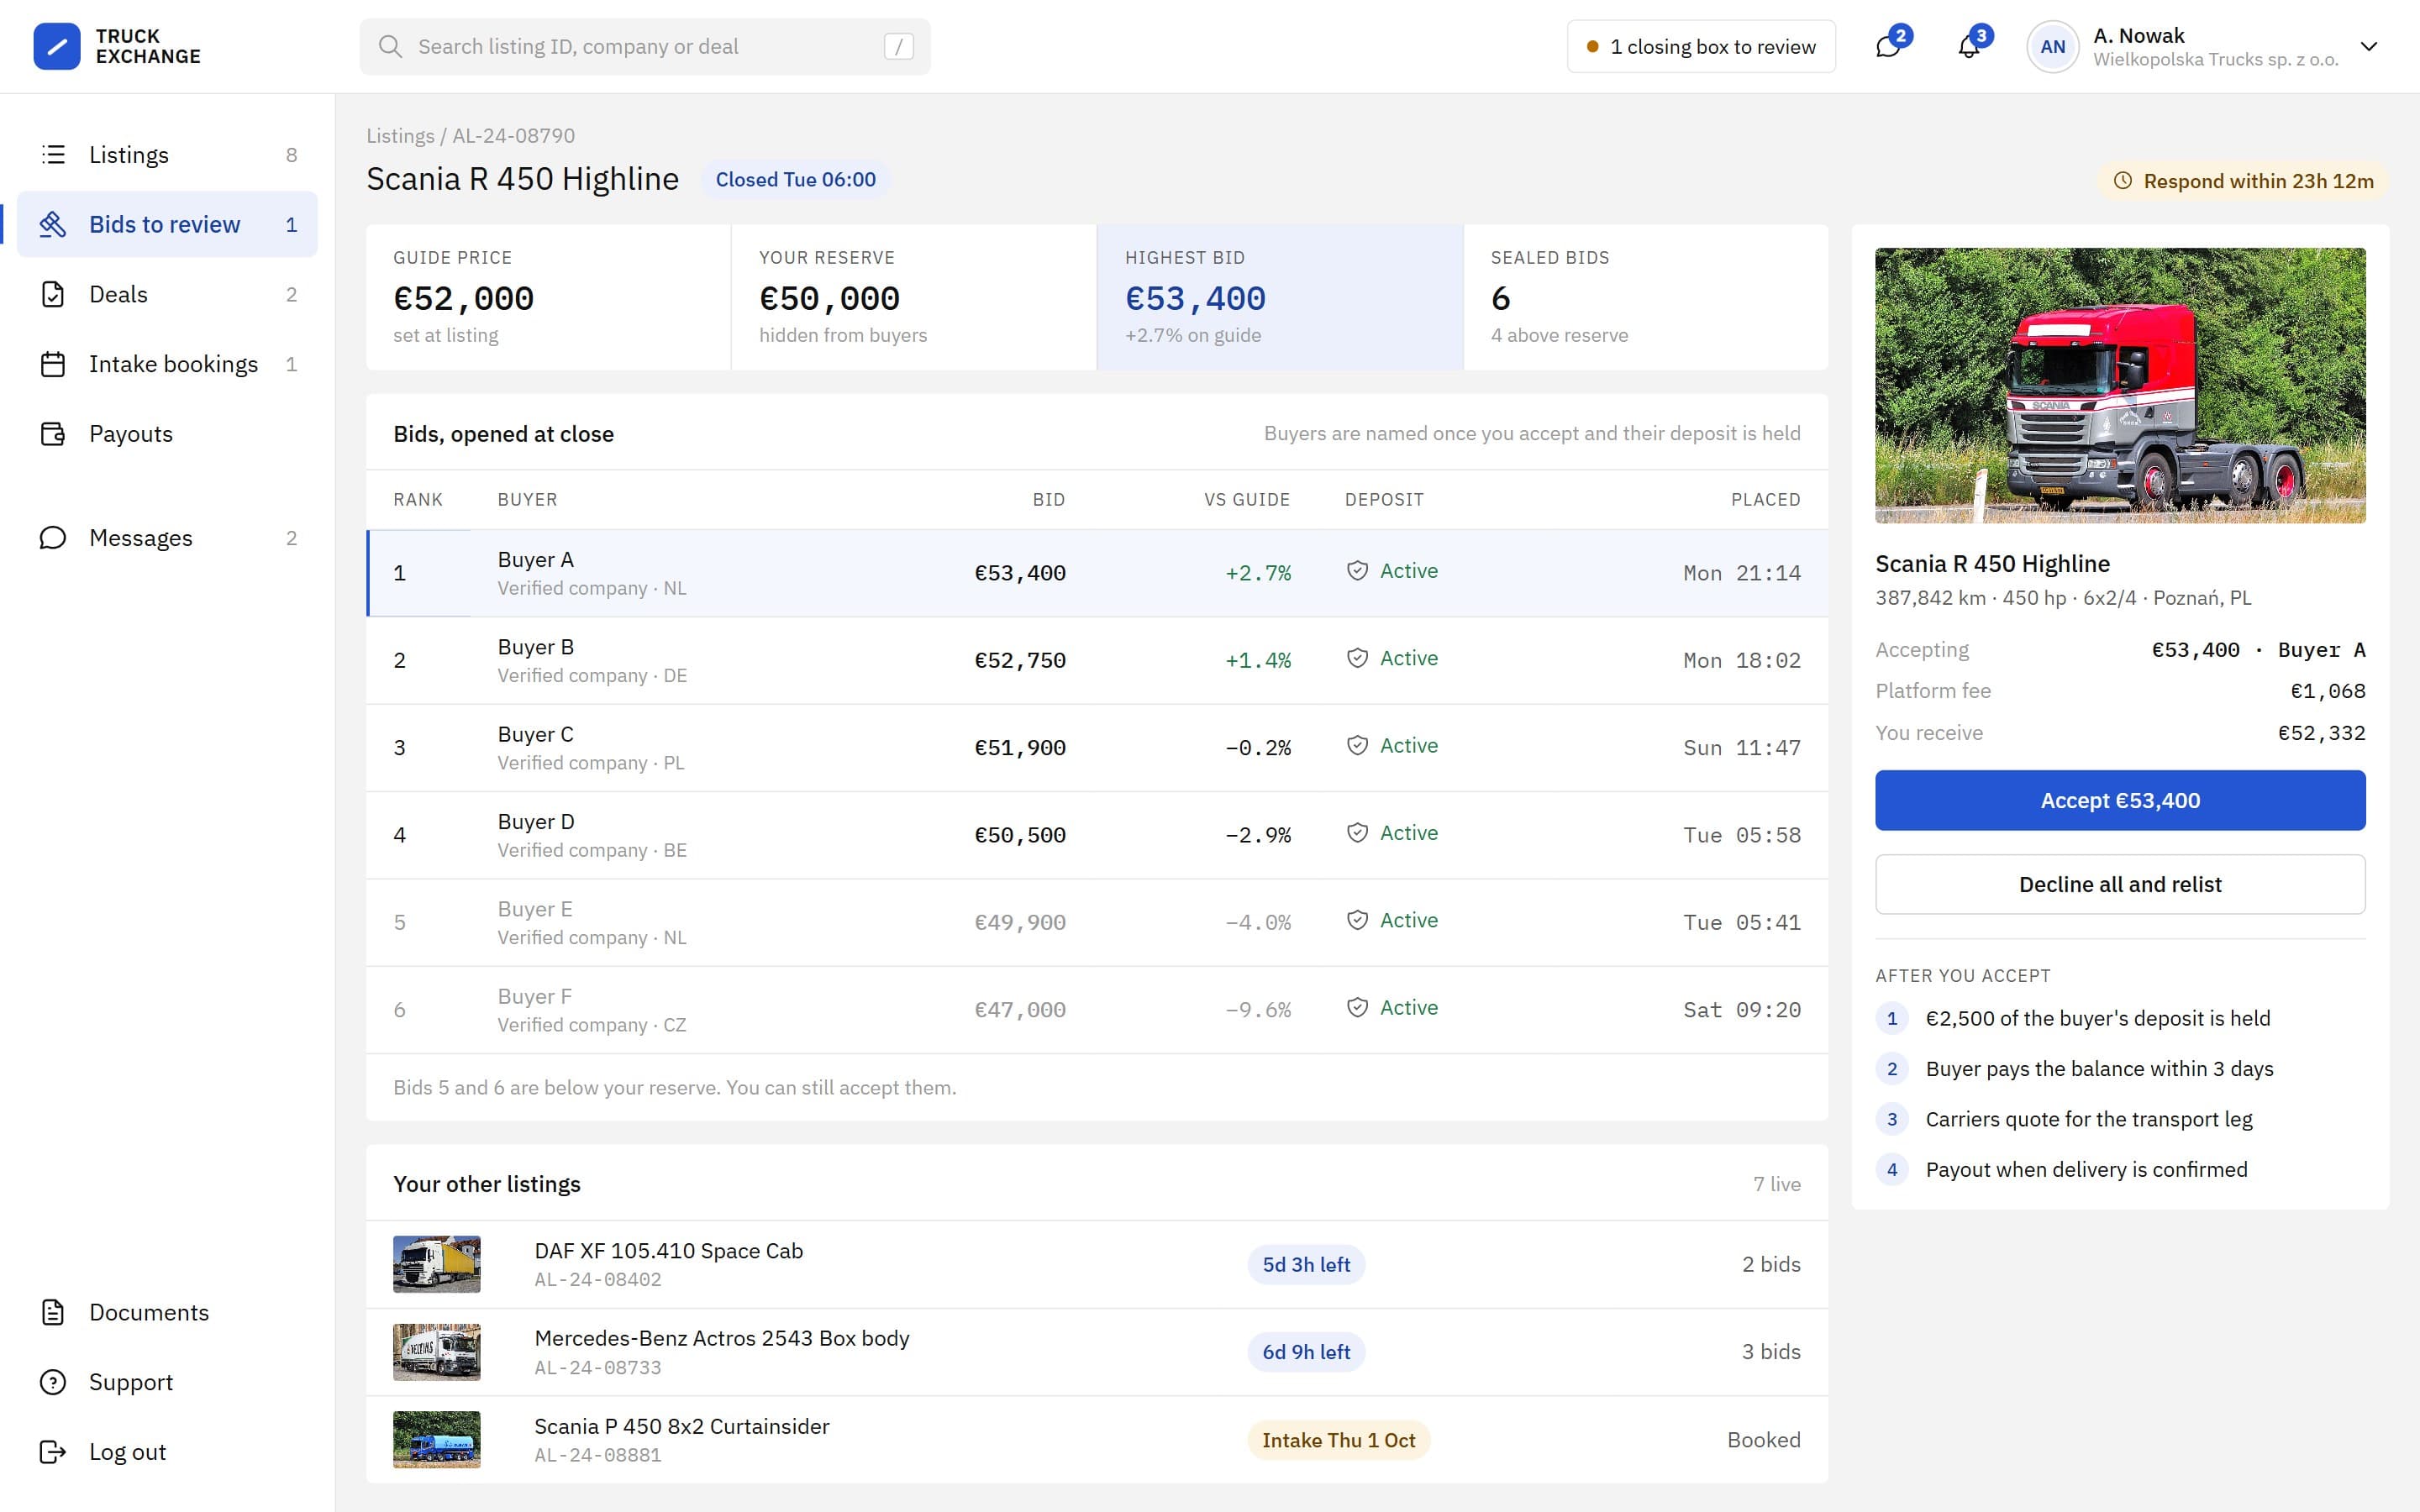The height and width of the screenshot is (1512, 2420).
Task: Open the 1 closing box to review button
Action: [1701, 46]
